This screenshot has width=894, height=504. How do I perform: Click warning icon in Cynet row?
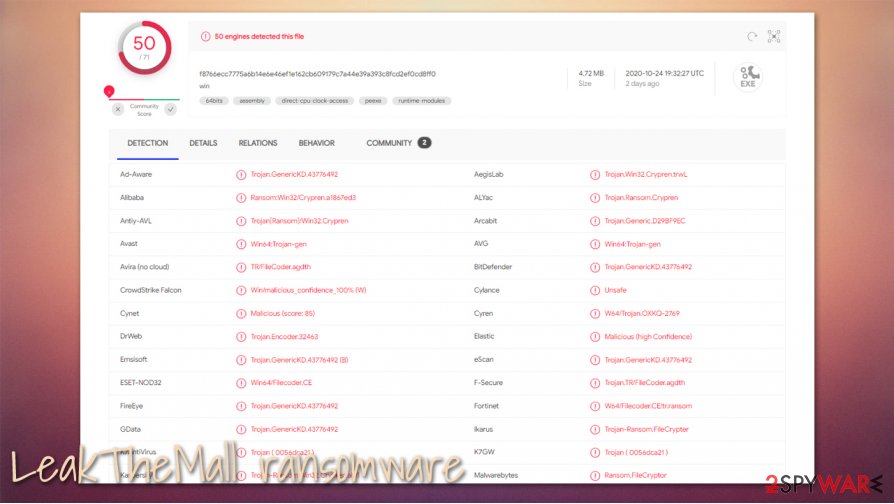click(x=241, y=314)
